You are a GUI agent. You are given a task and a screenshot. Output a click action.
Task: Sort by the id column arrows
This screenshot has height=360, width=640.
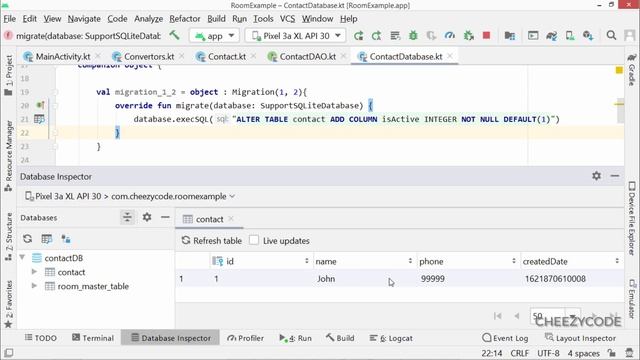[307, 261]
